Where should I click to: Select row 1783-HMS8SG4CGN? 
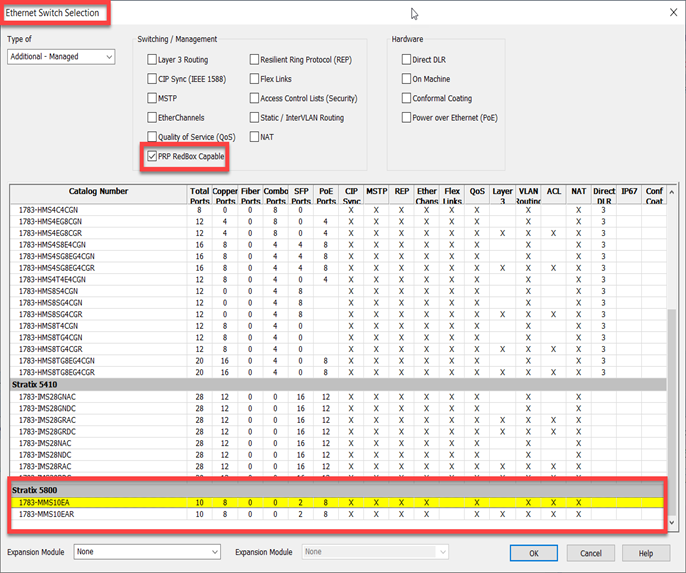coord(337,303)
